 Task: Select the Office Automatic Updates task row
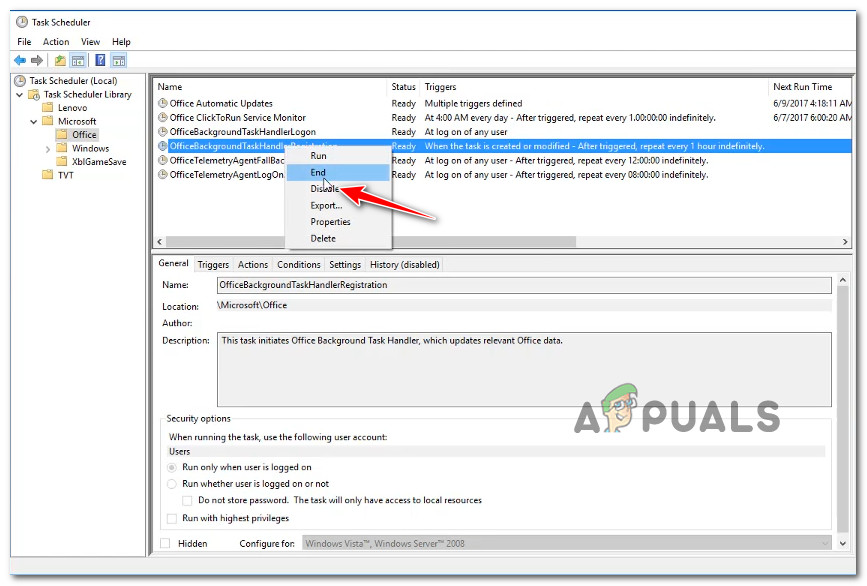tap(503, 103)
